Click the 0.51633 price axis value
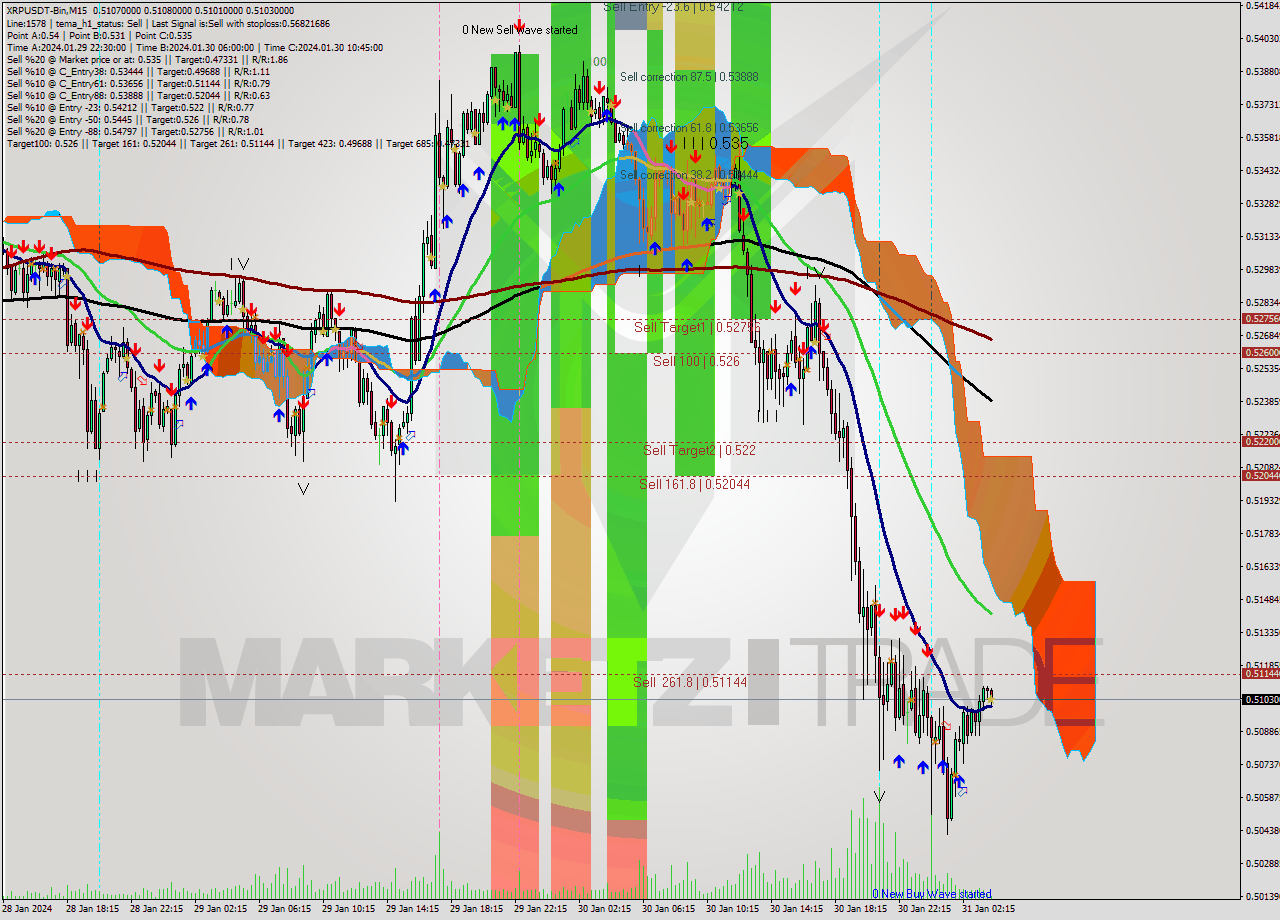The width and height of the screenshot is (1280, 920). tap(1263, 567)
